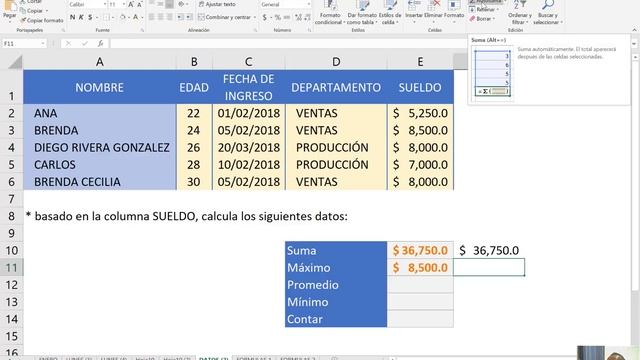Image resolution: width=640 pixels, height=360 pixels.
Task: Click the empty Mínimo result cell
Action: [420, 302]
